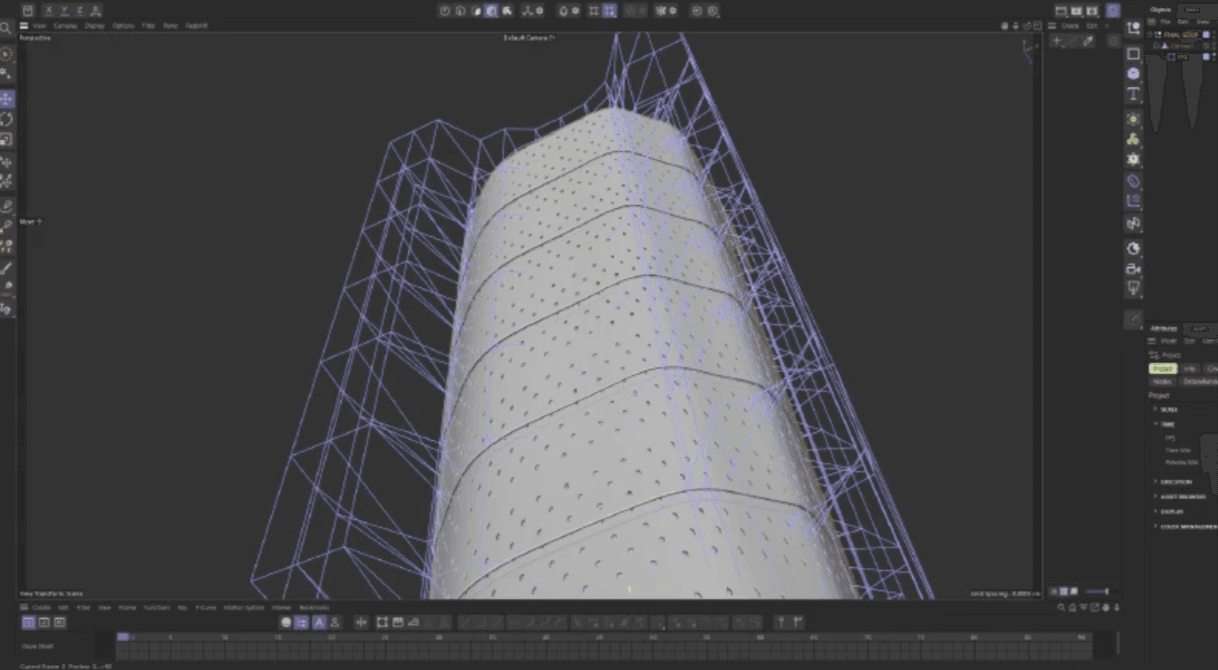This screenshot has width=1218, height=670.
Task: Toggle the highlighted A automatic mode button
Action: click(319, 622)
